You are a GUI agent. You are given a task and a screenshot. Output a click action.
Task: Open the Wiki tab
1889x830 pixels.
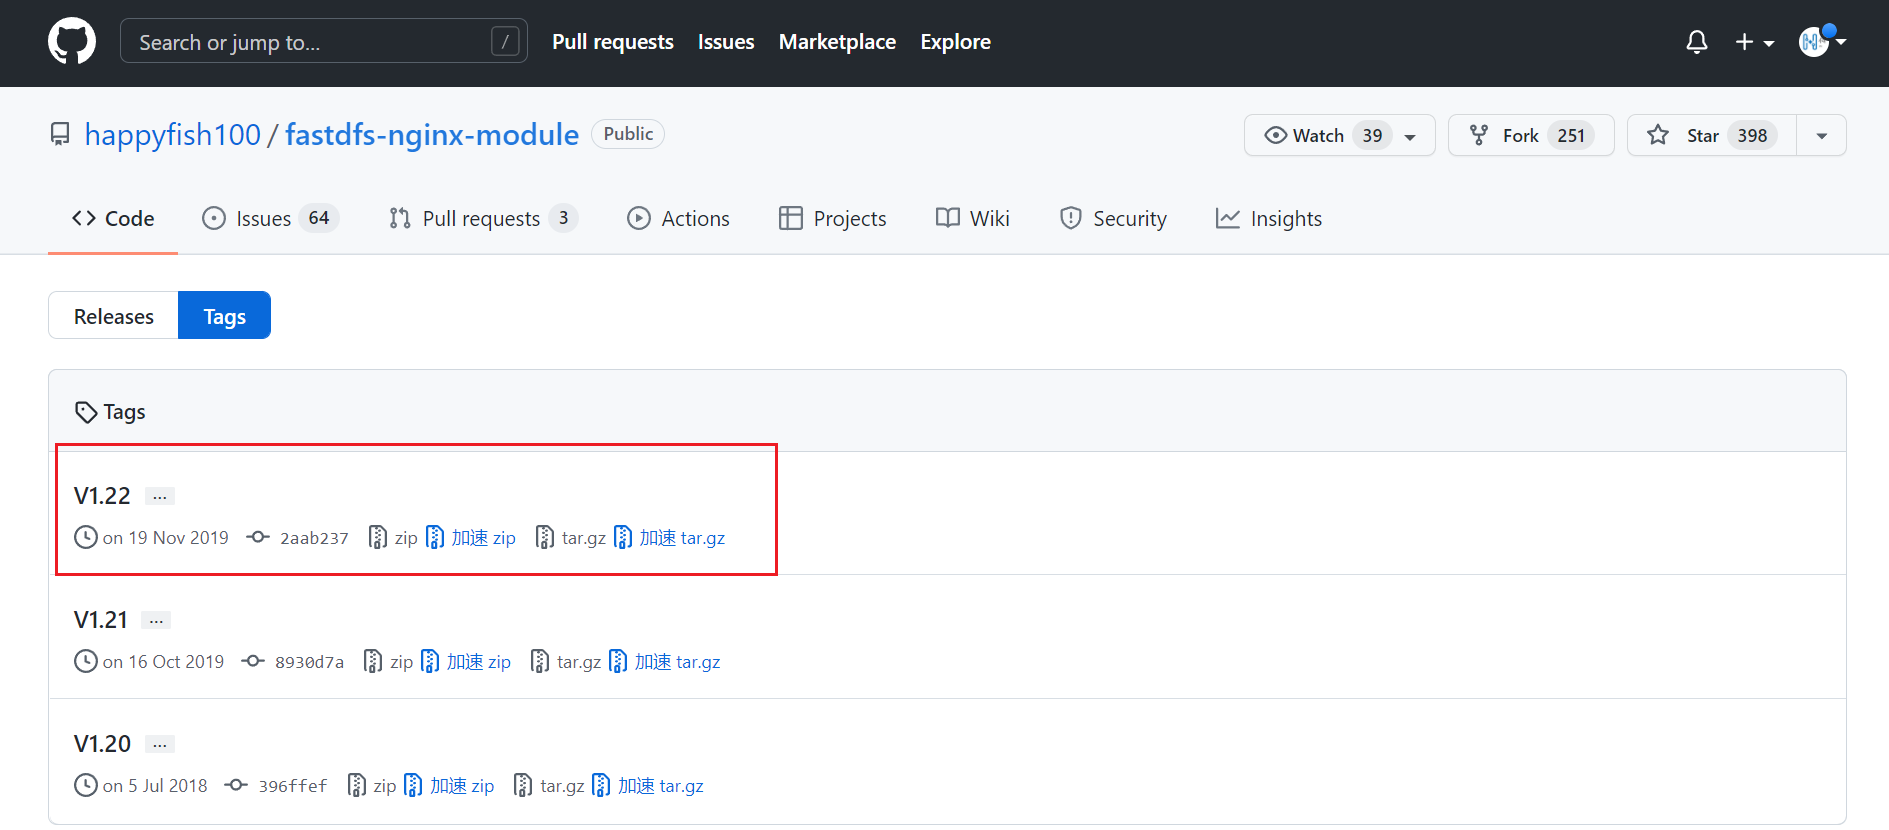(973, 218)
